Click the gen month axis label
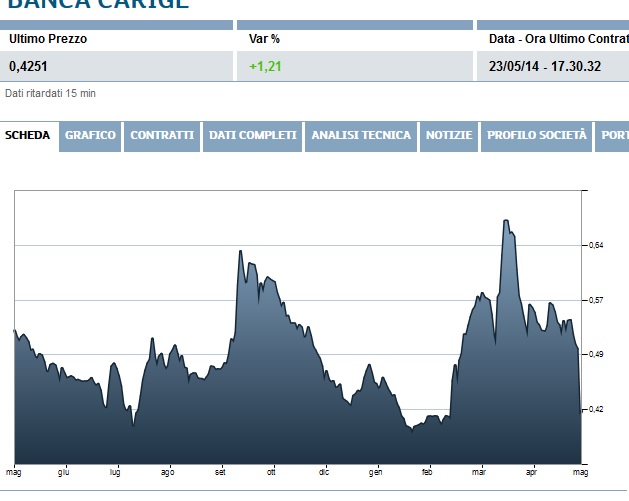This screenshot has height=501, width=629. (x=375, y=472)
